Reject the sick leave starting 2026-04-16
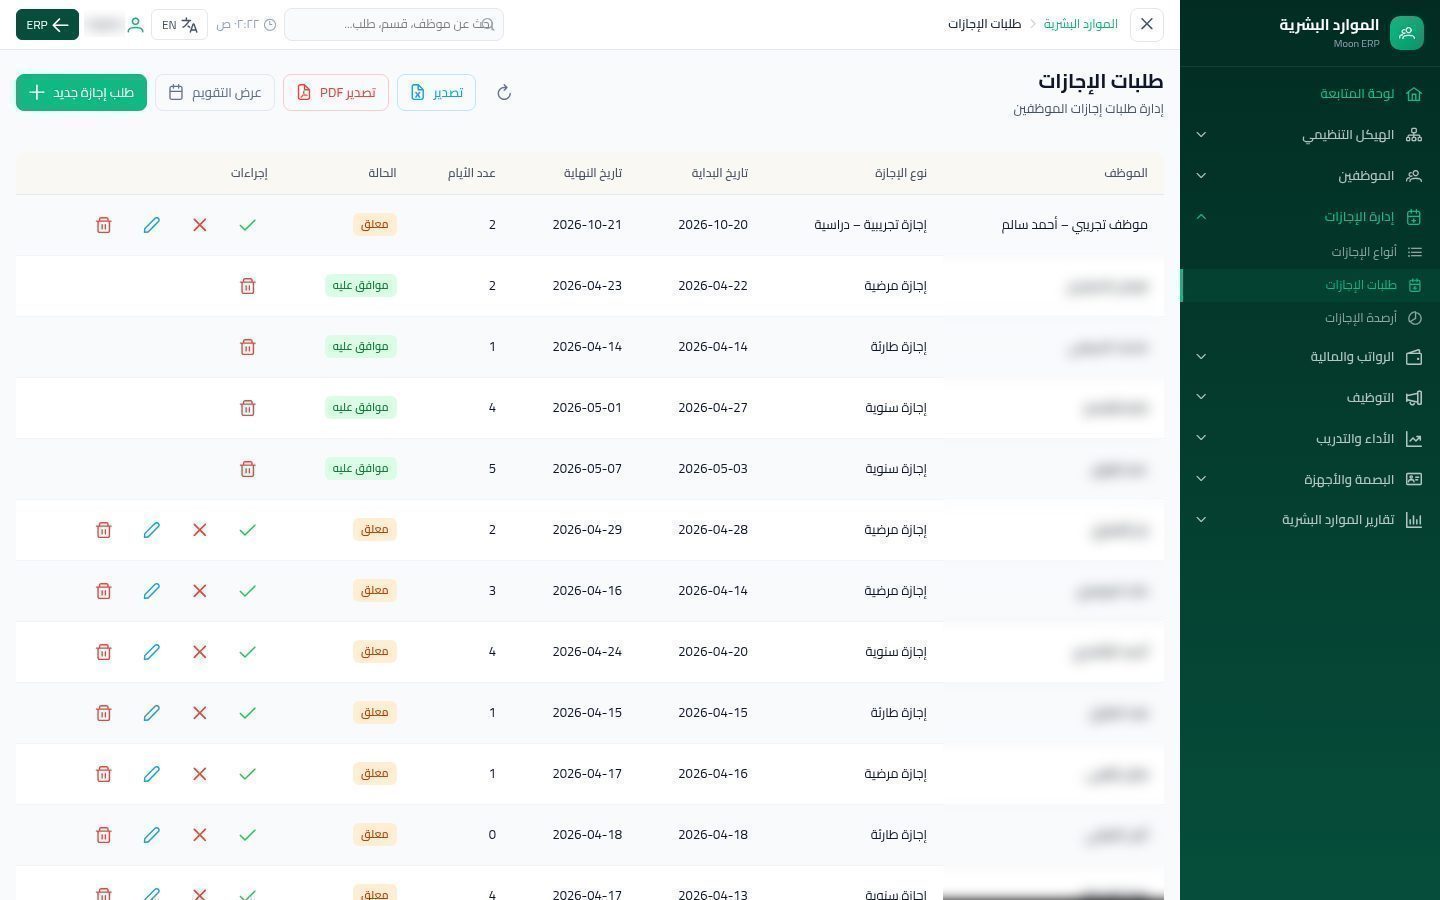Screen dimensions: 1440x900 (200, 774)
